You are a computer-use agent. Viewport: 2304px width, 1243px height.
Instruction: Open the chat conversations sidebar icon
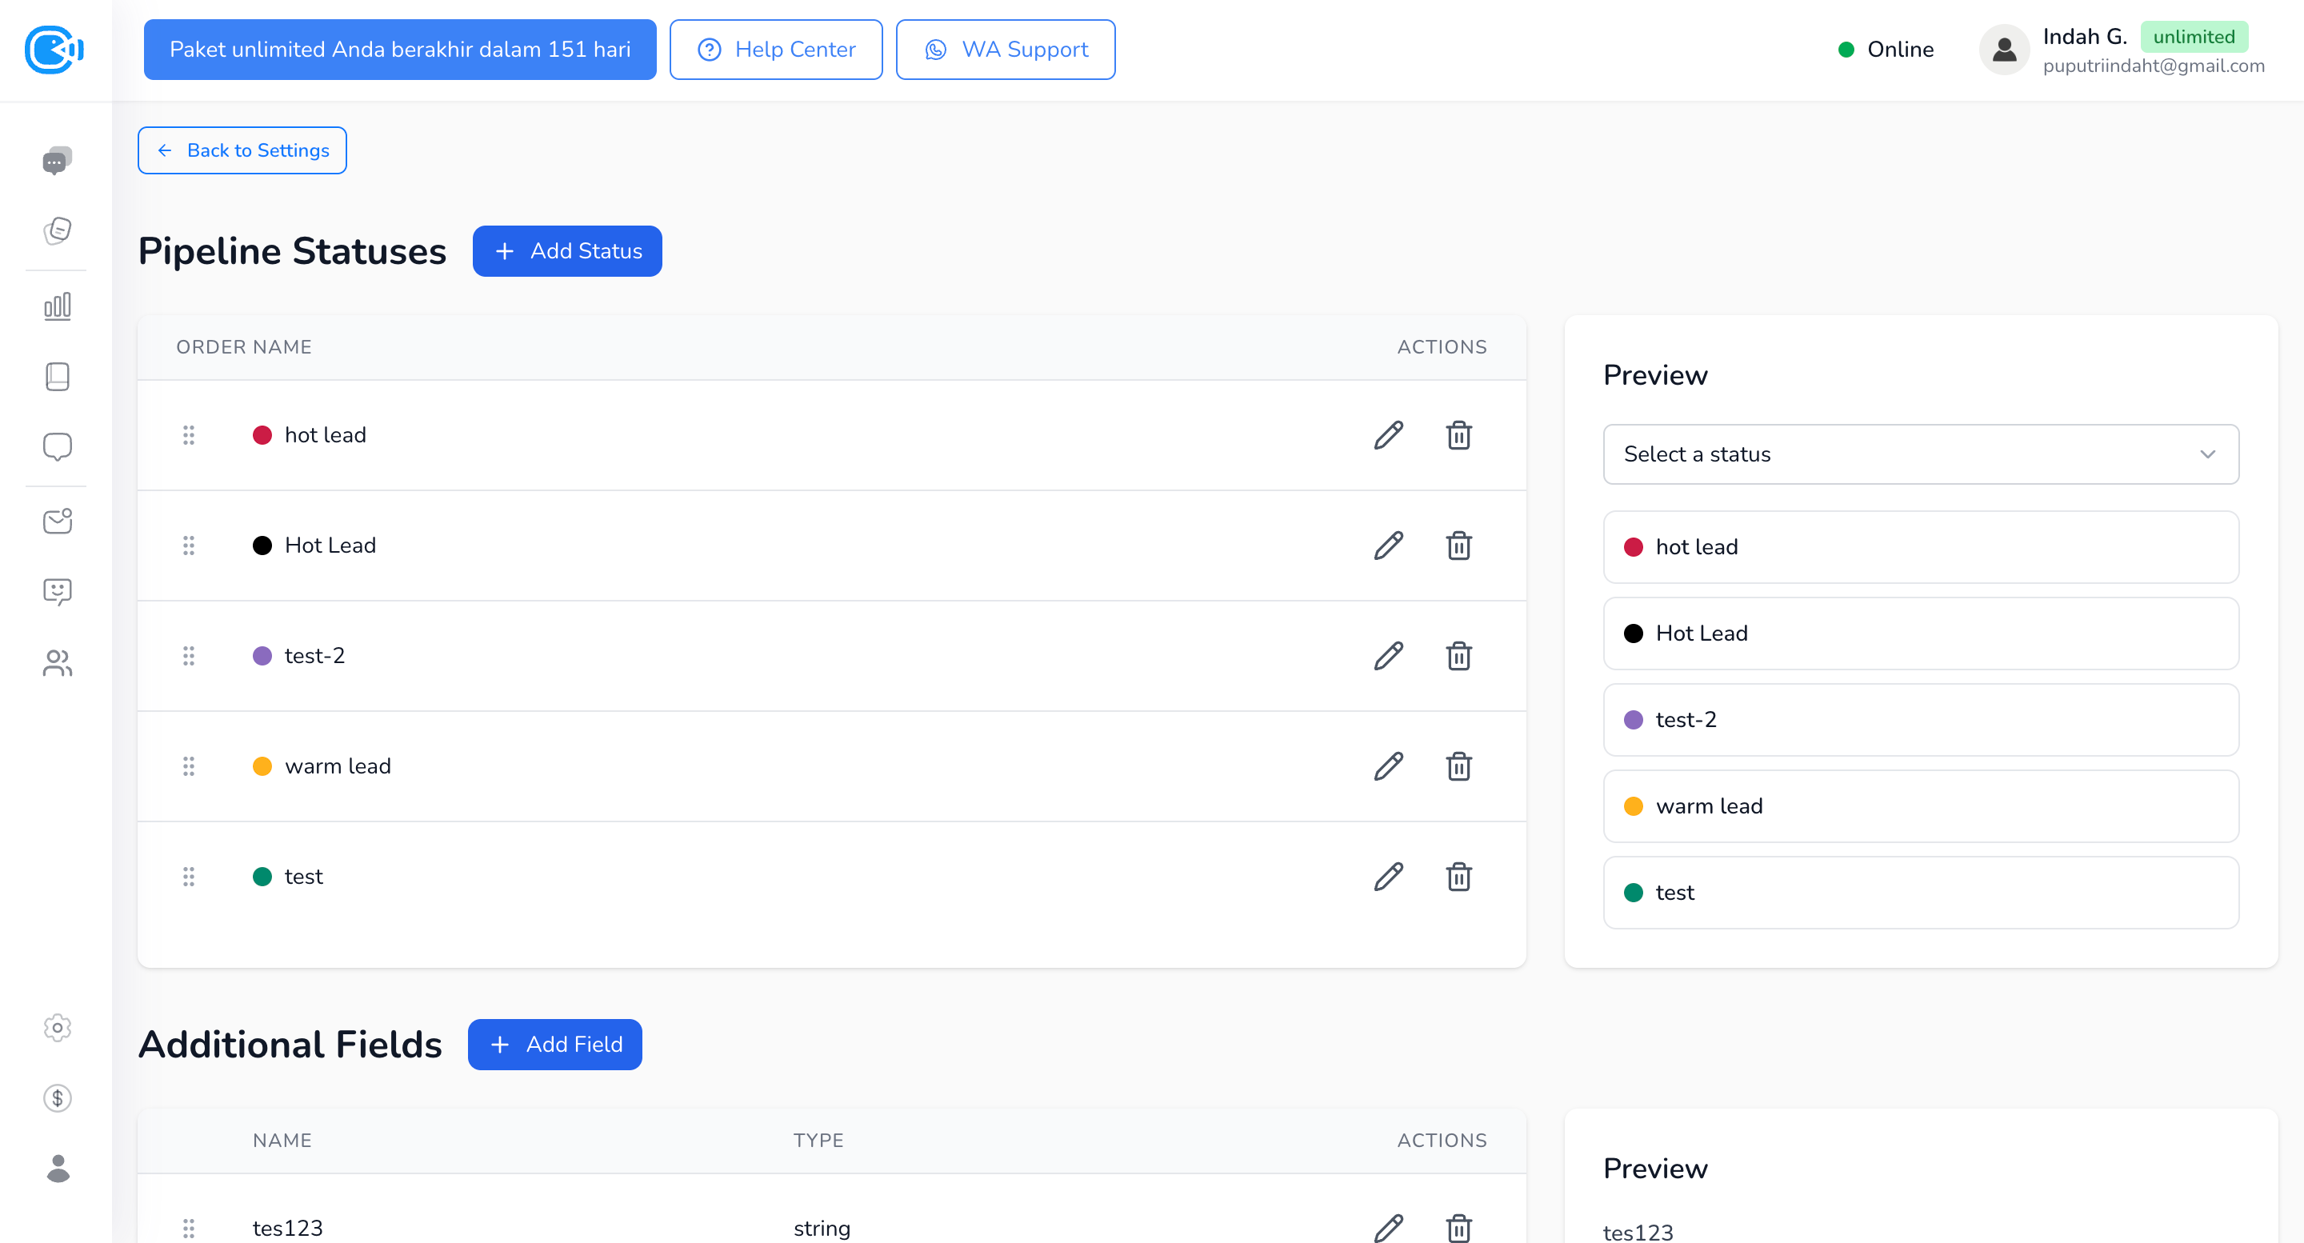(57, 161)
